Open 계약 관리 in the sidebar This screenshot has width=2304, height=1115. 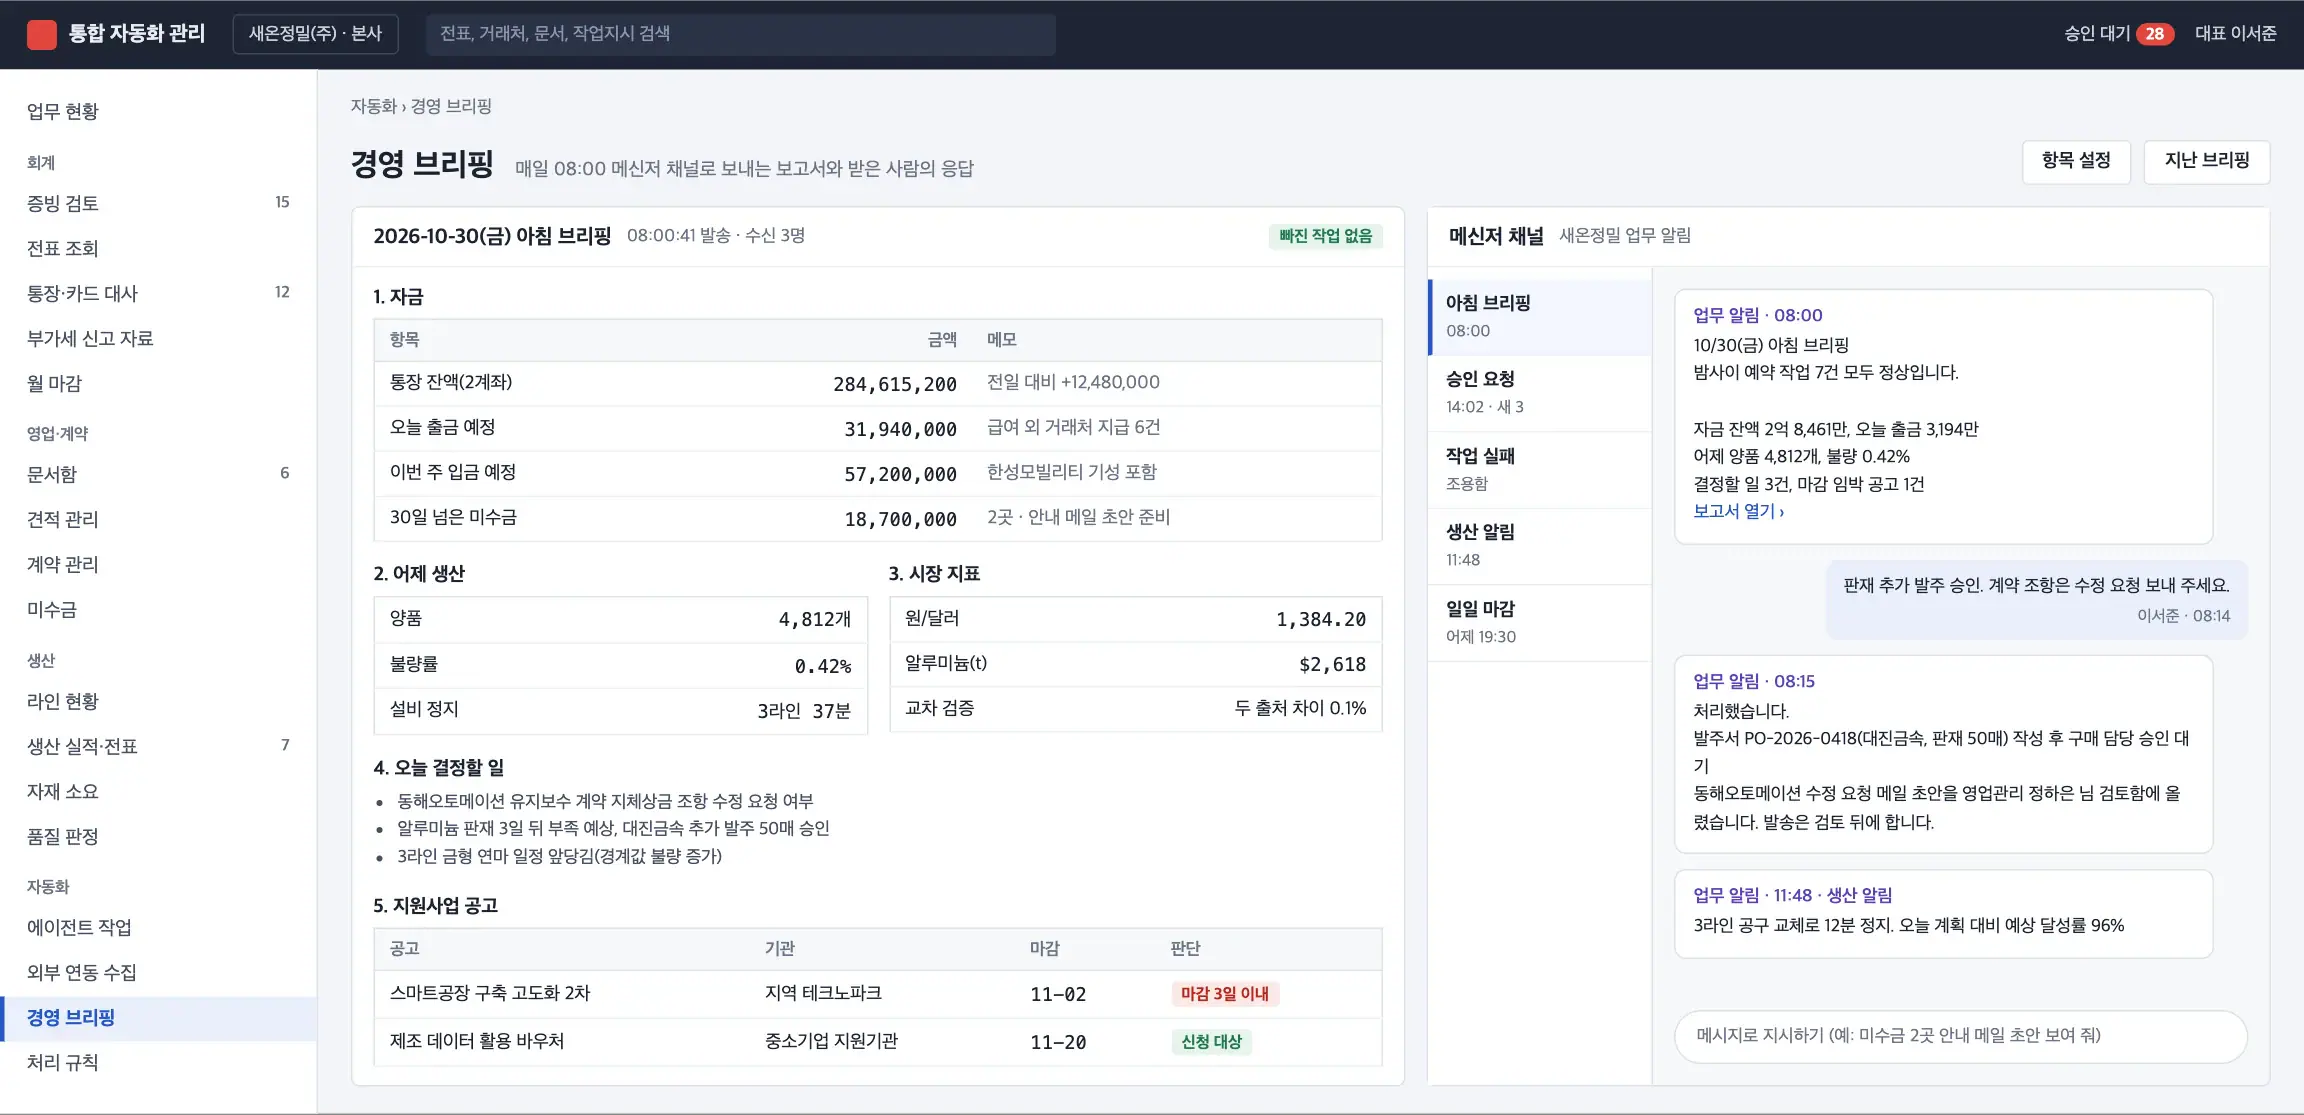(158, 564)
